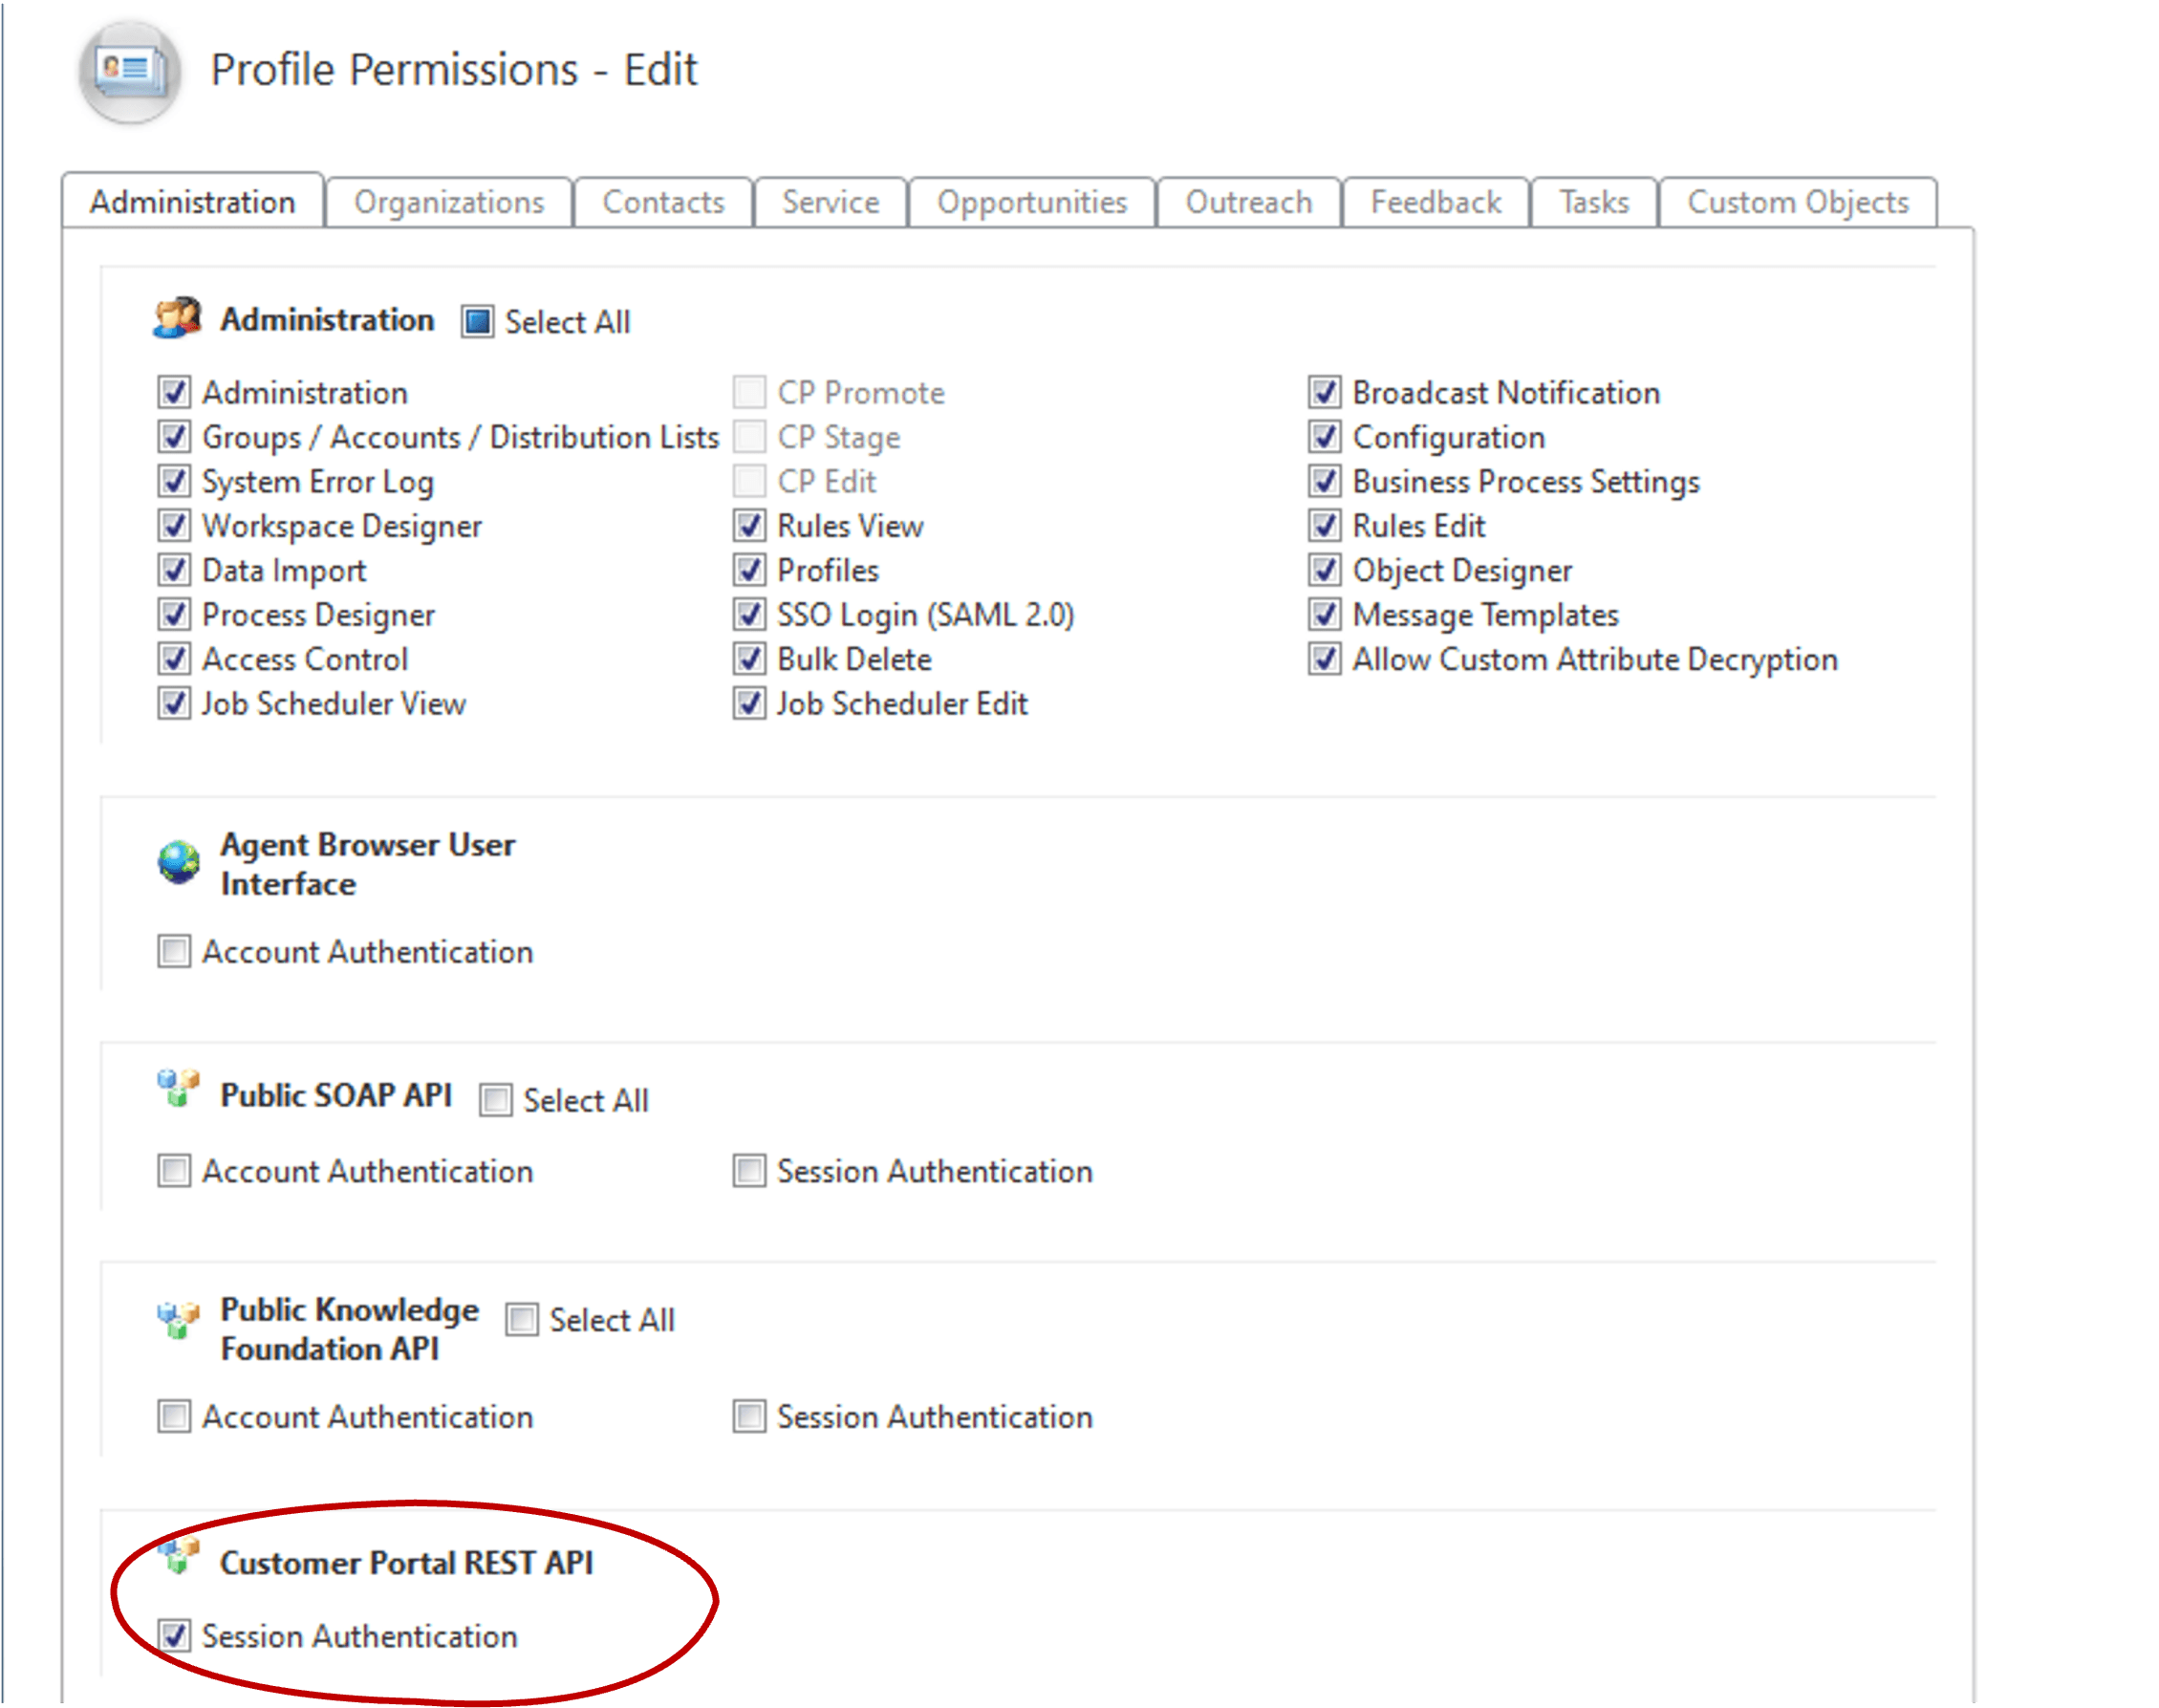This screenshot has width=2159, height=1708.
Task: Click the Agent Browser globe icon
Action: (x=179, y=862)
